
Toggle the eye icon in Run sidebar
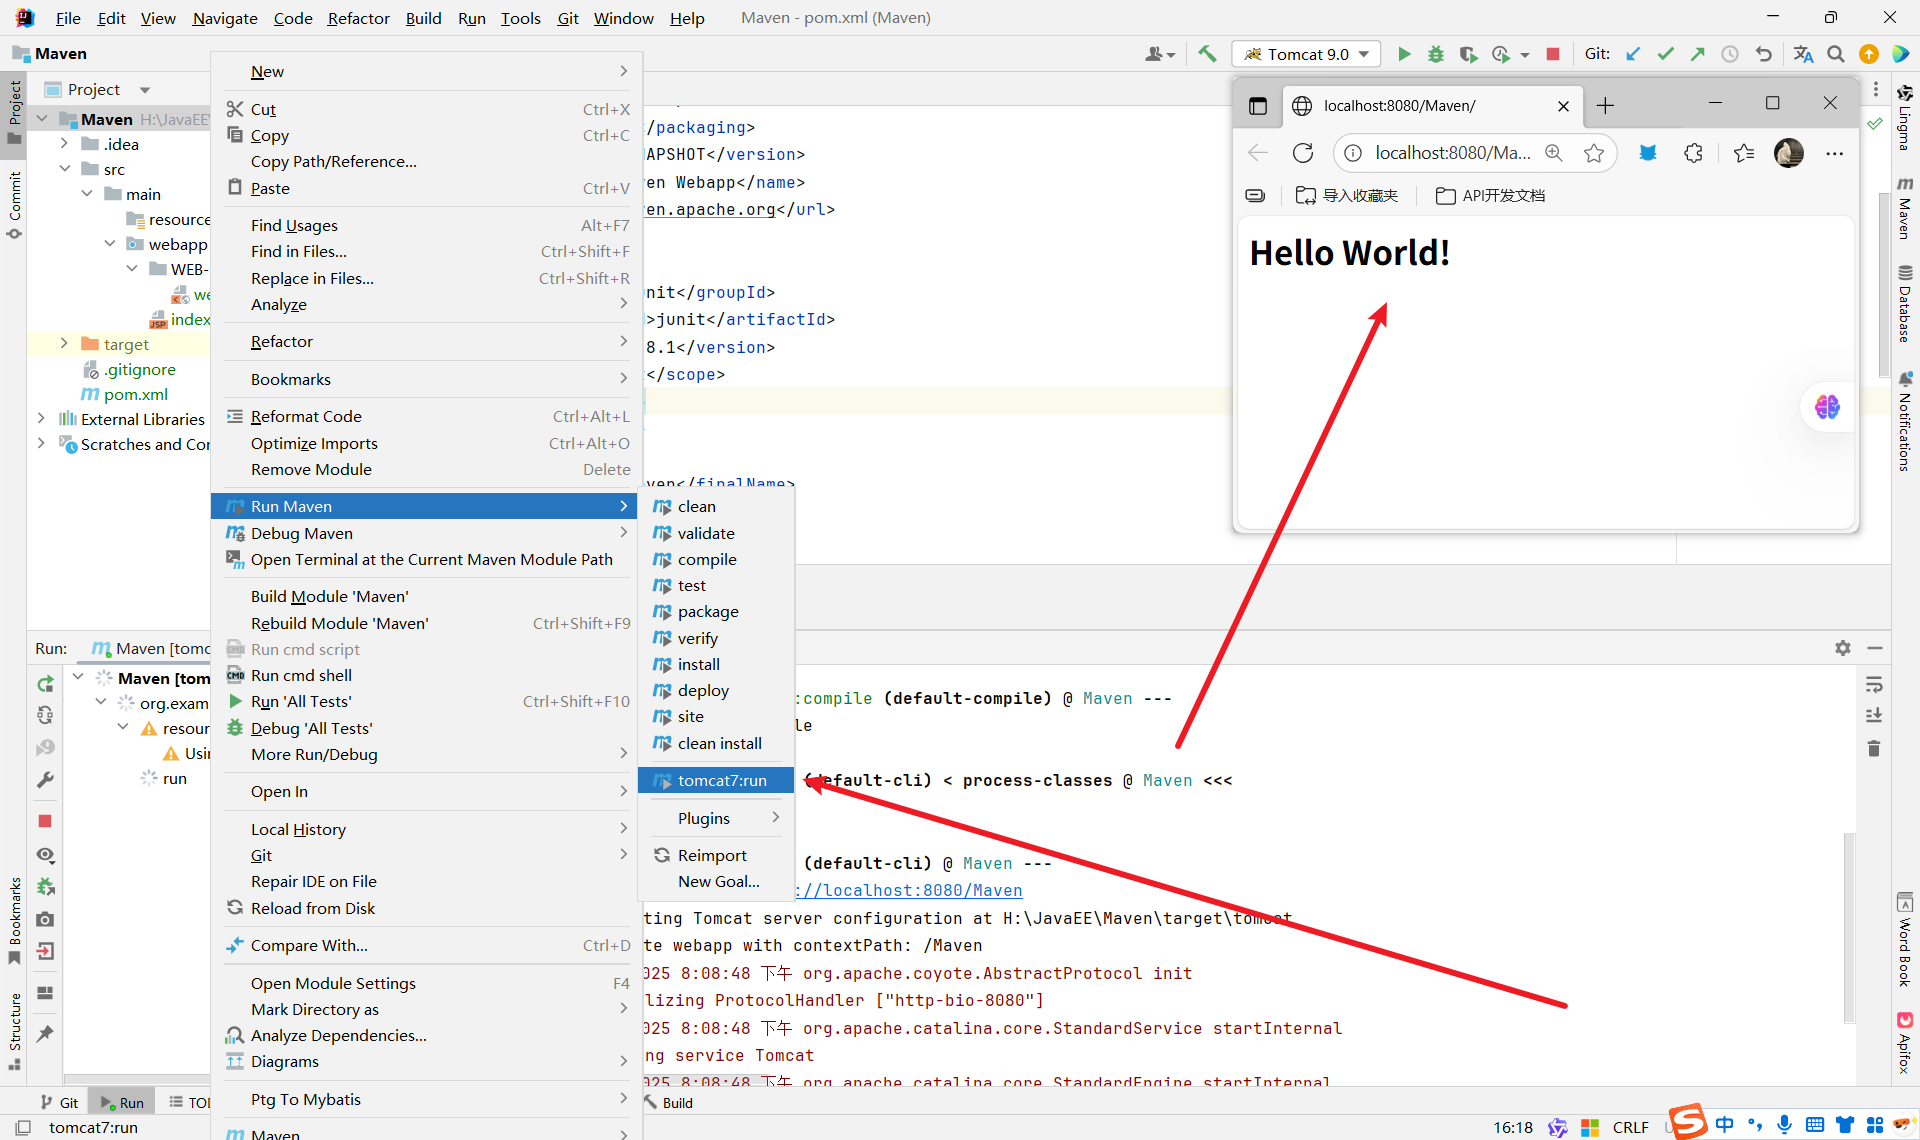(45, 855)
